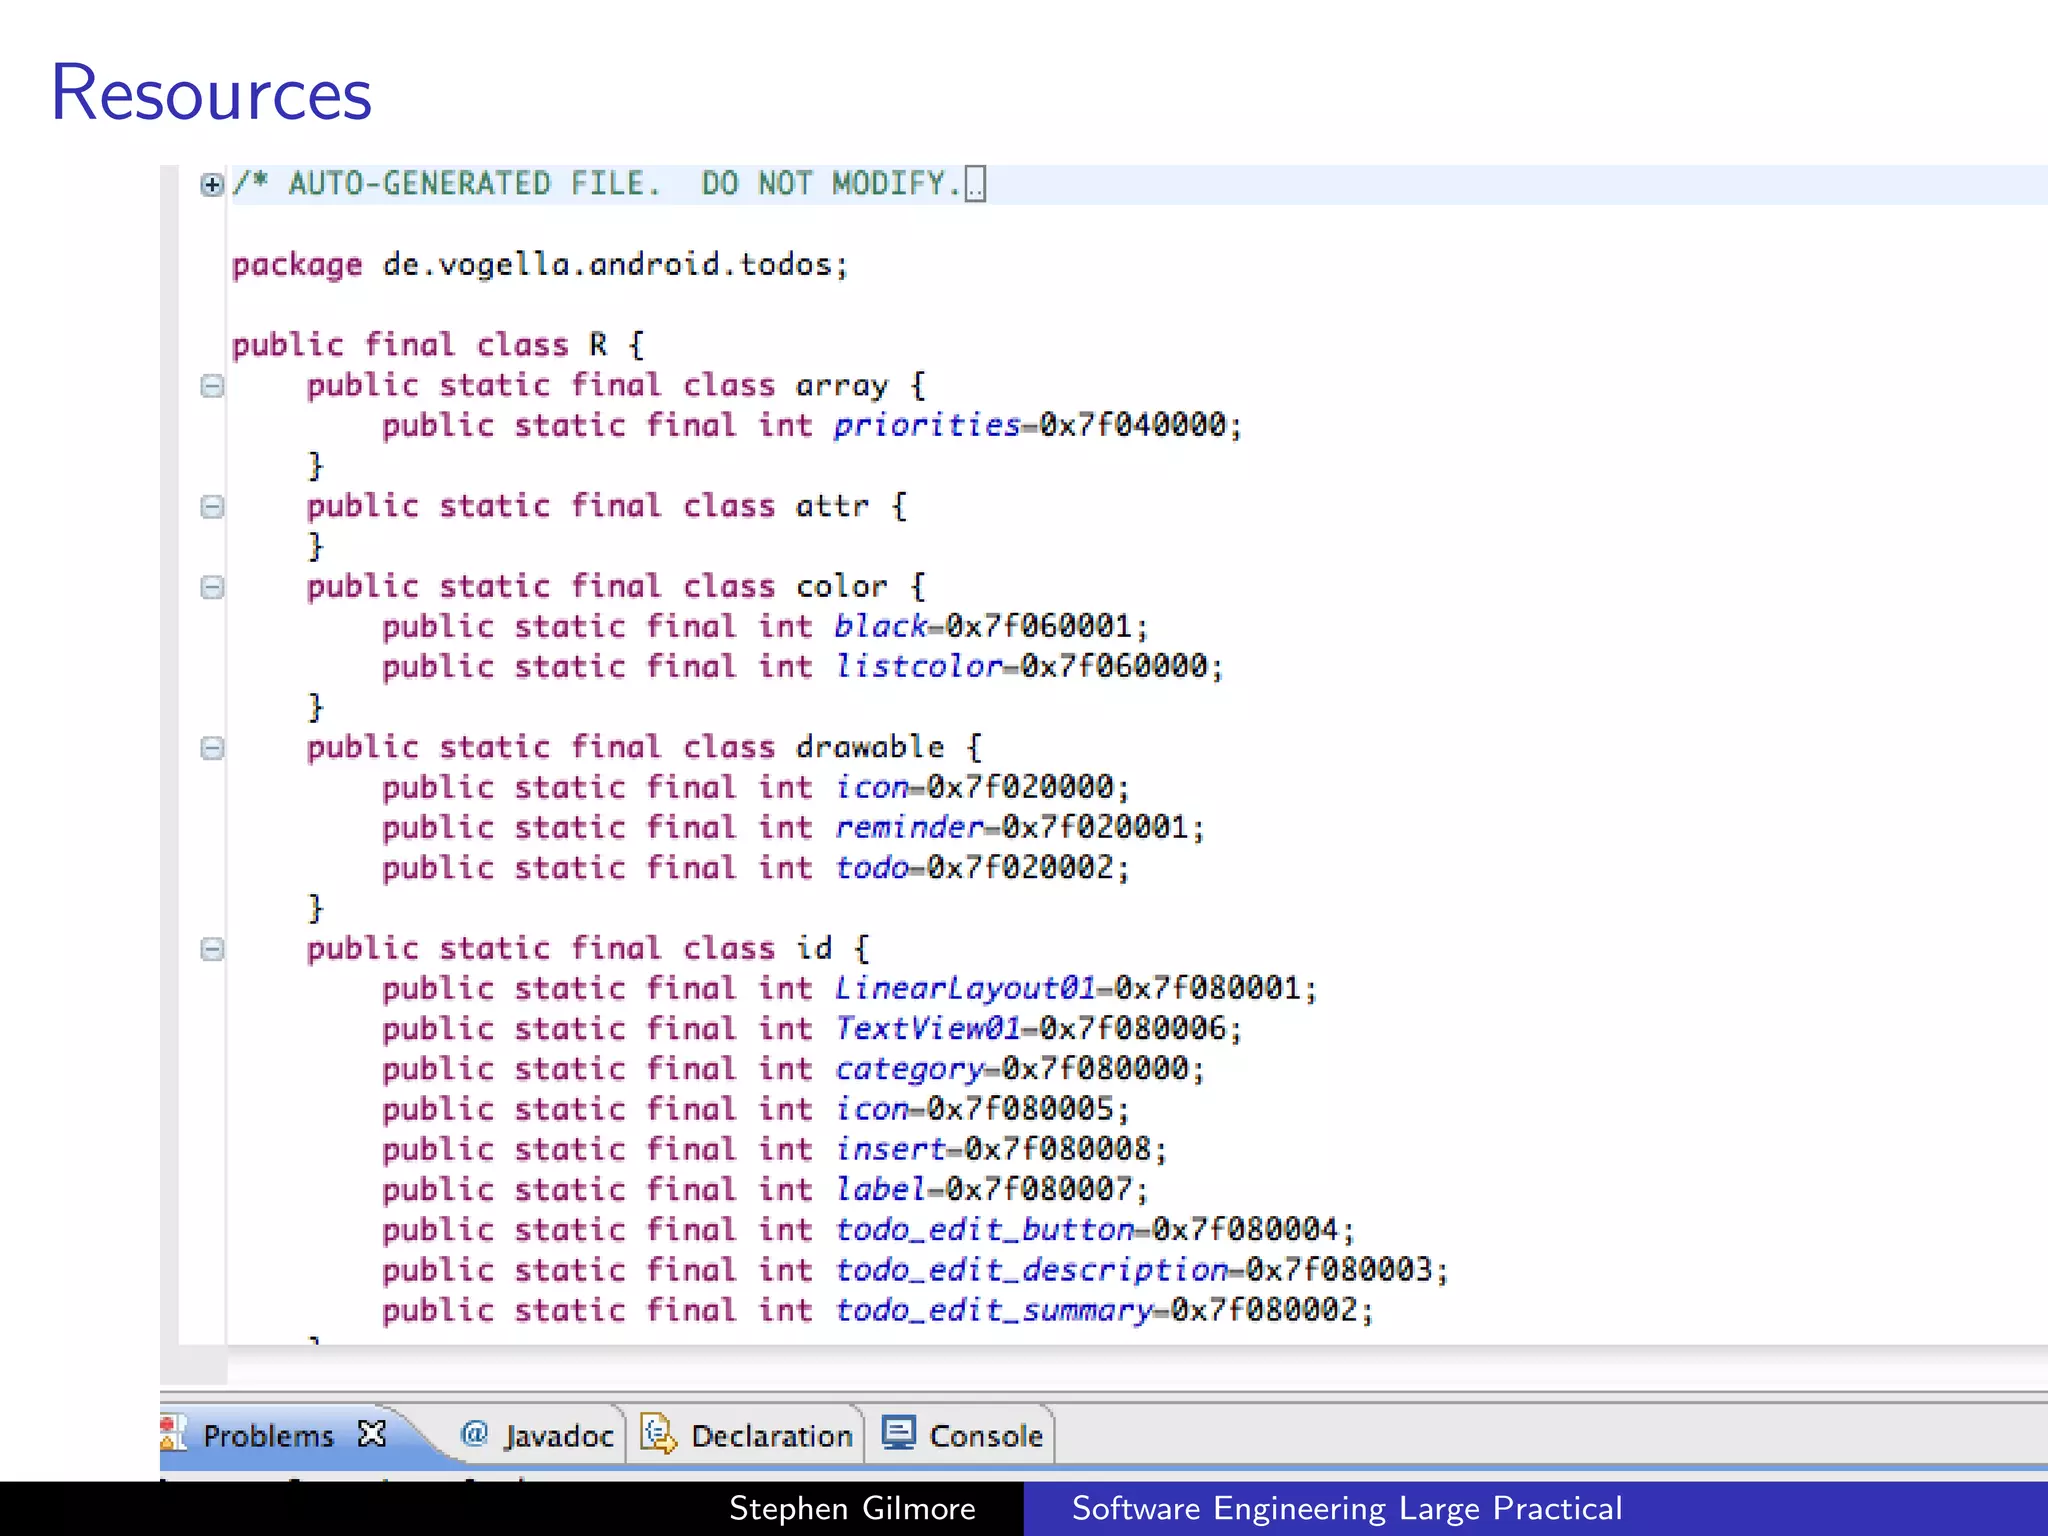Click the Declaration tab icon
2048x1536 pixels.
658,1433
